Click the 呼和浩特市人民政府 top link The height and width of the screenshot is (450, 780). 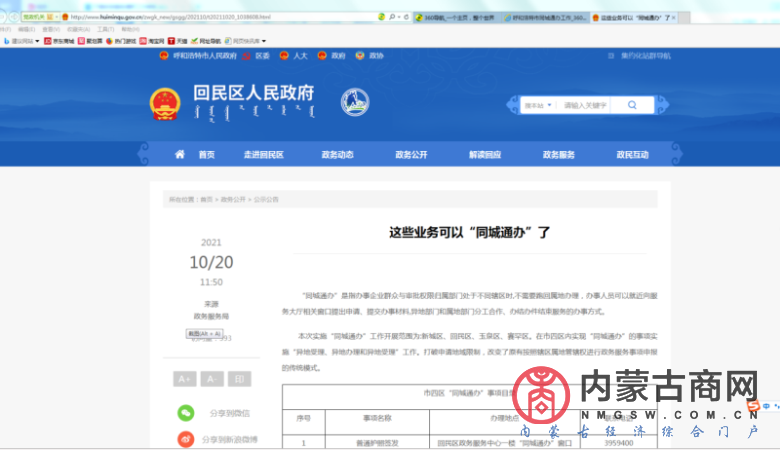205,56
